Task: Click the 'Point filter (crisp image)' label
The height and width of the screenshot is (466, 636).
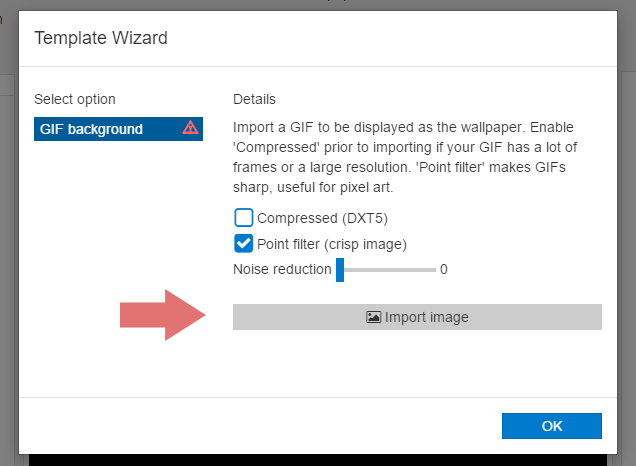Action: (x=332, y=244)
